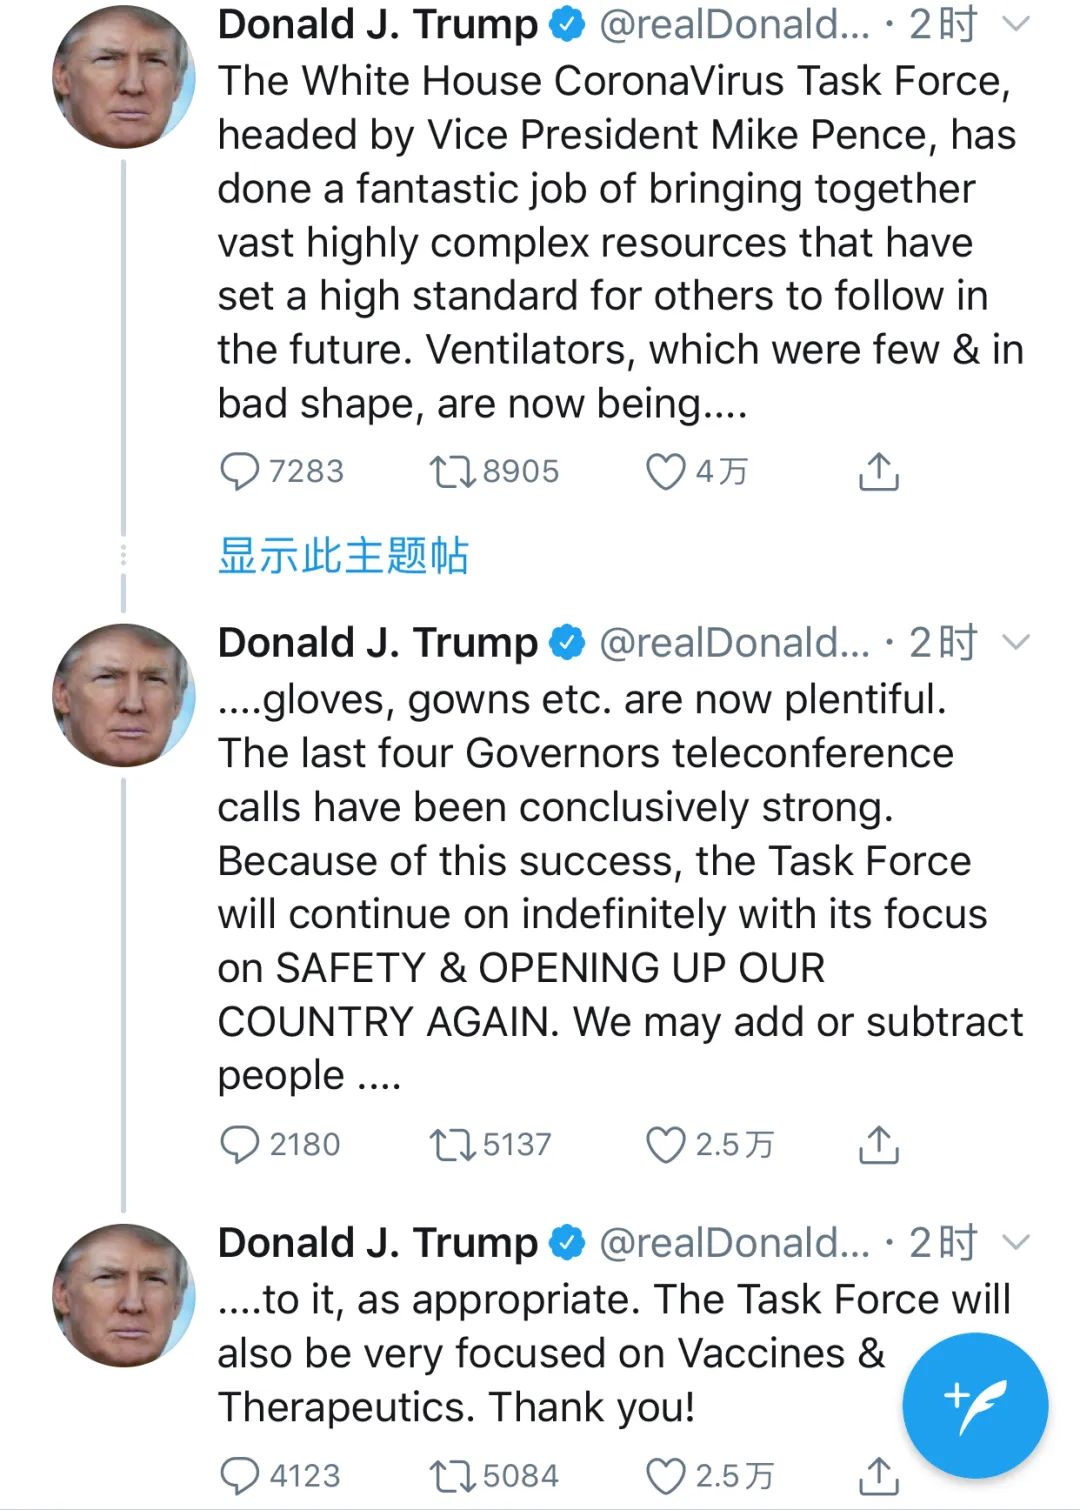The width and height of the screenshot is (1080, 1510).
Task: Open the 显示此主题帖 thread link
Action: point(343,556)
